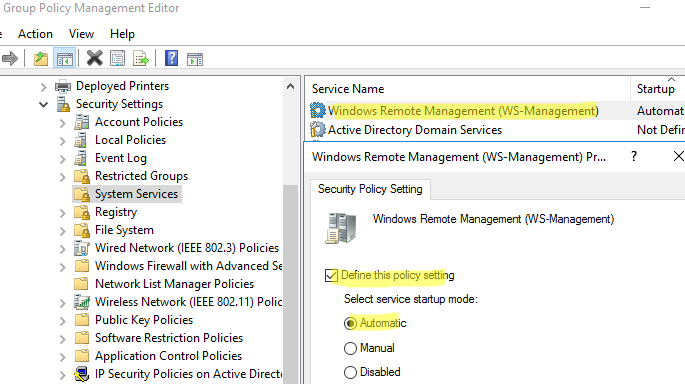Expand the Local Policies node
This screenshot has width=685, height=384.
click(62, 141)
